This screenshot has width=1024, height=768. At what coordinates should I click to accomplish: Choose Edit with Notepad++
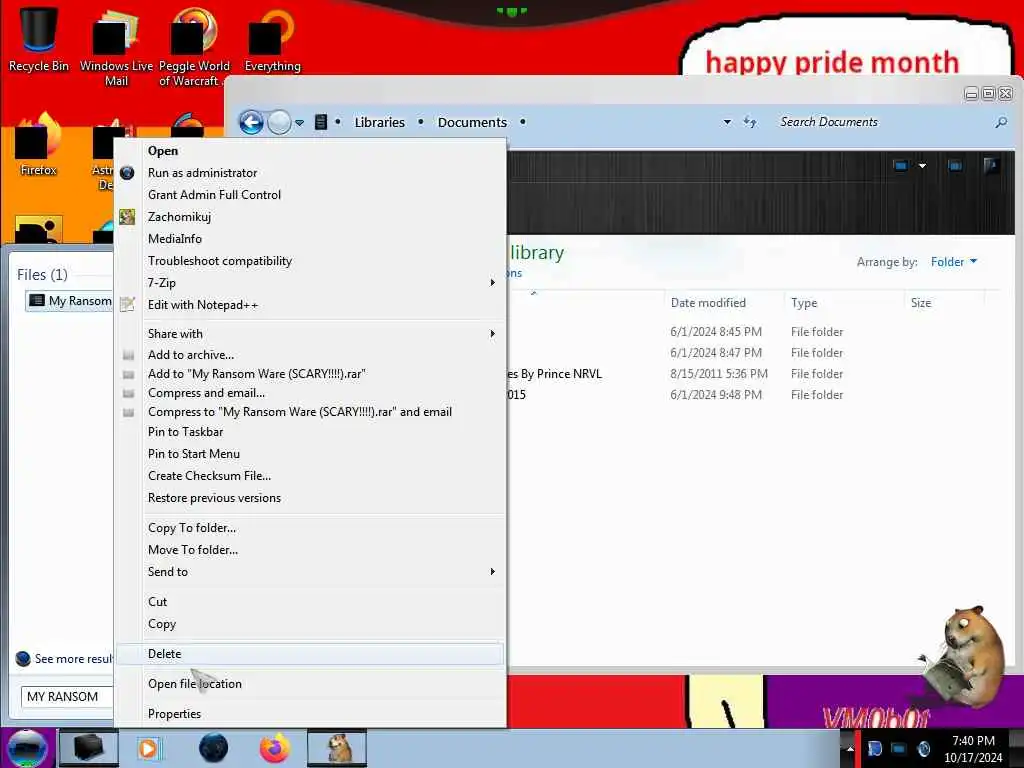[310, 305]
